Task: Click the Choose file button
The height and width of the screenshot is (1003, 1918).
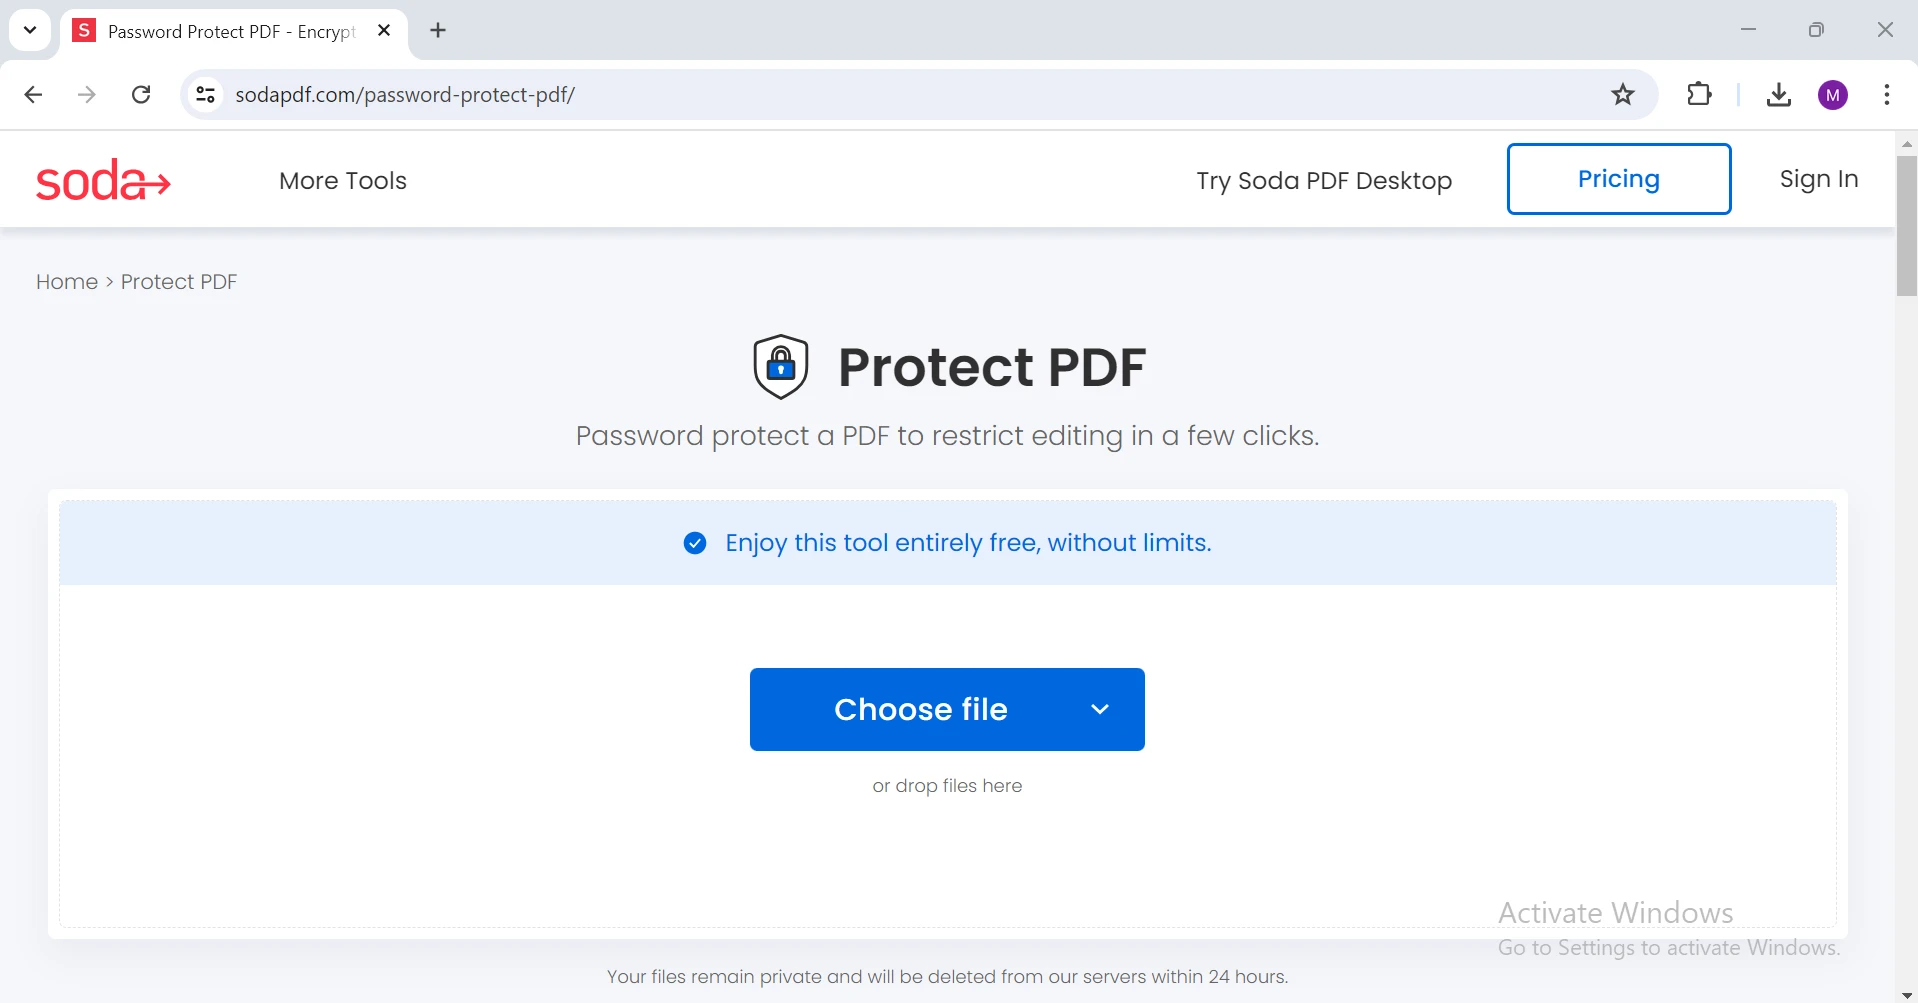Action: [x=947, y=709]
